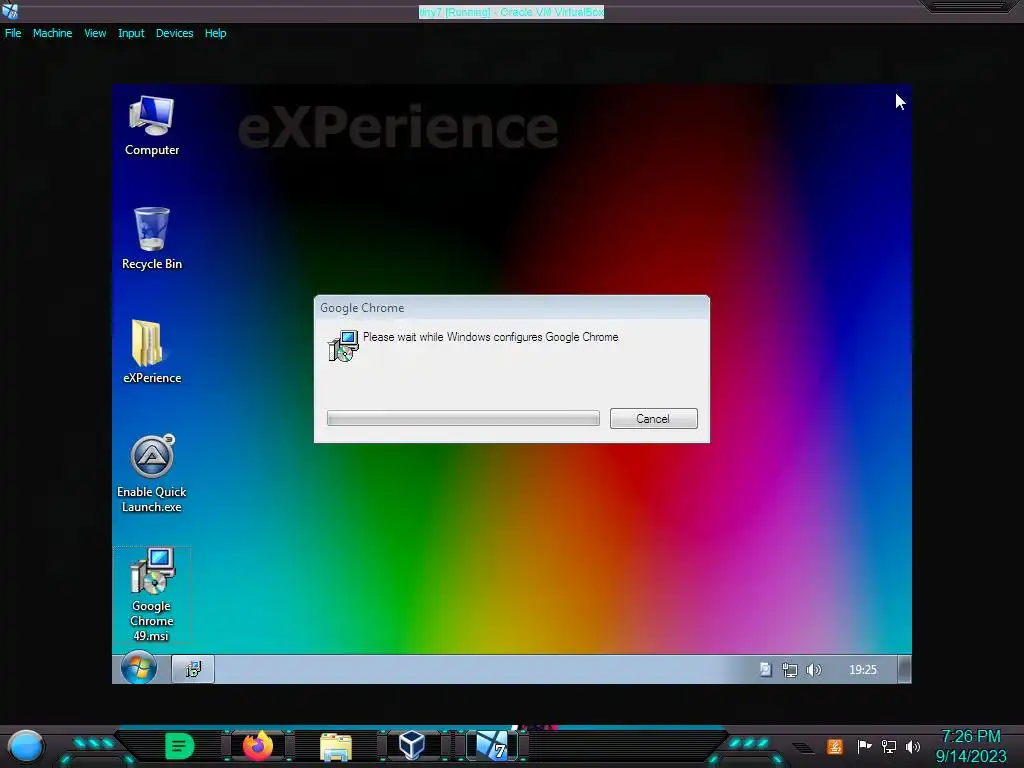Click guest tray volume speaker icon

tap(813, 670)
